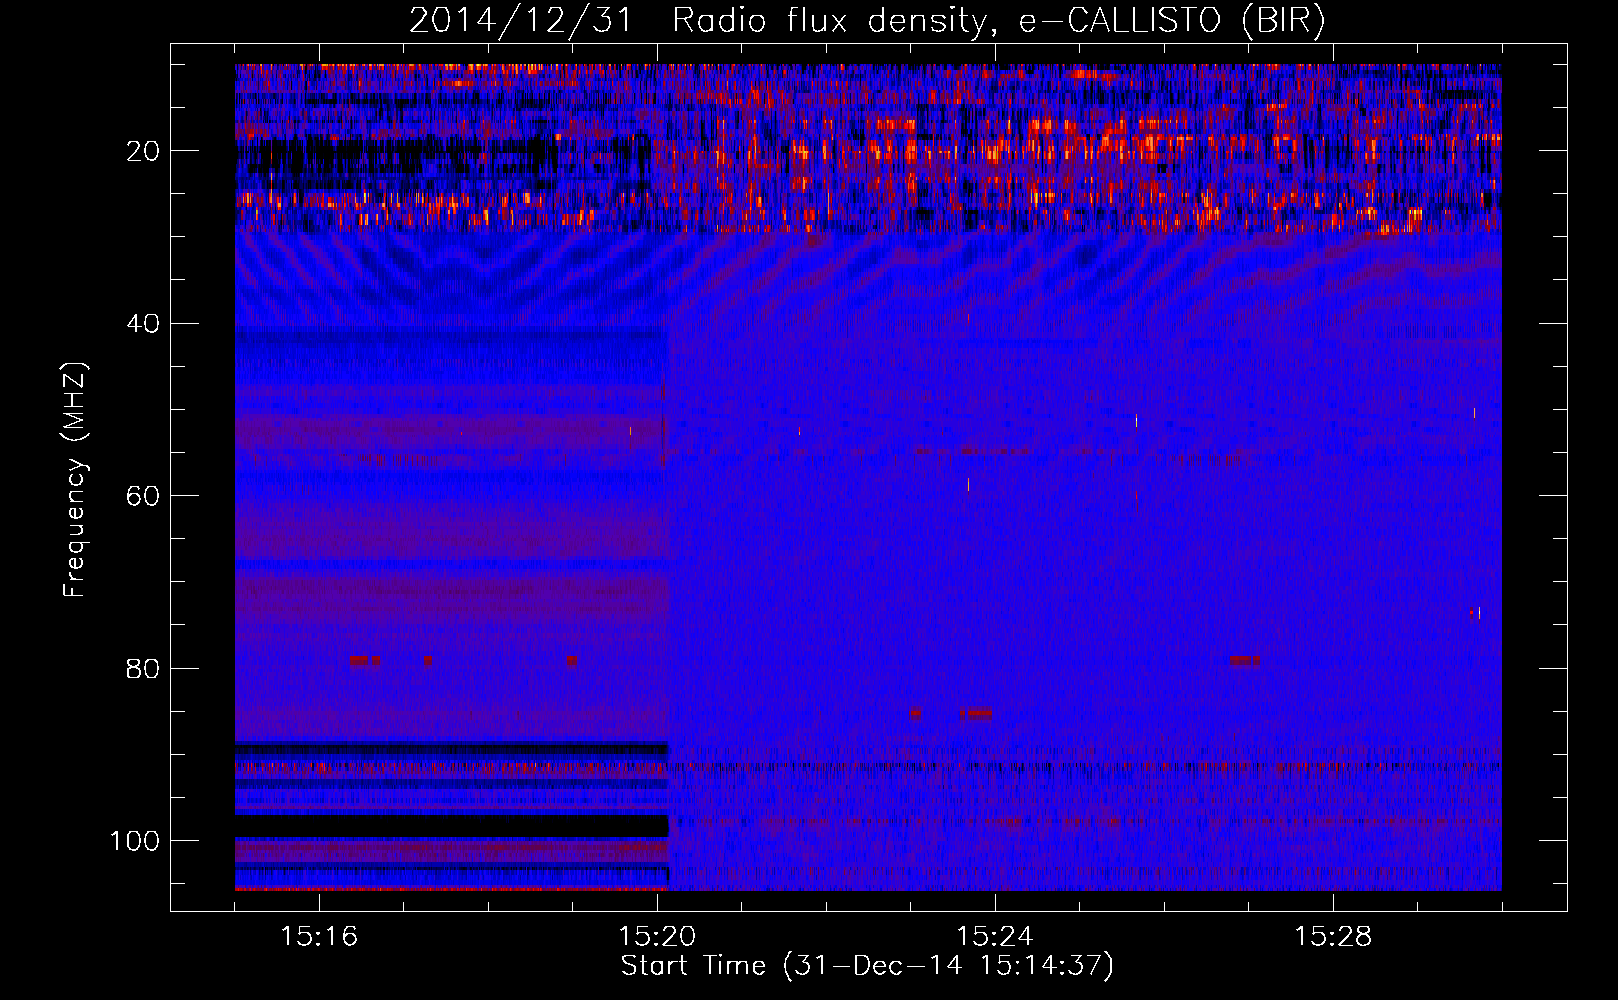The height and width of the screenshot is (1000, 1618).
Task: Click the date '2014/12/31' in the title
Action: click(x=521, y=21)
